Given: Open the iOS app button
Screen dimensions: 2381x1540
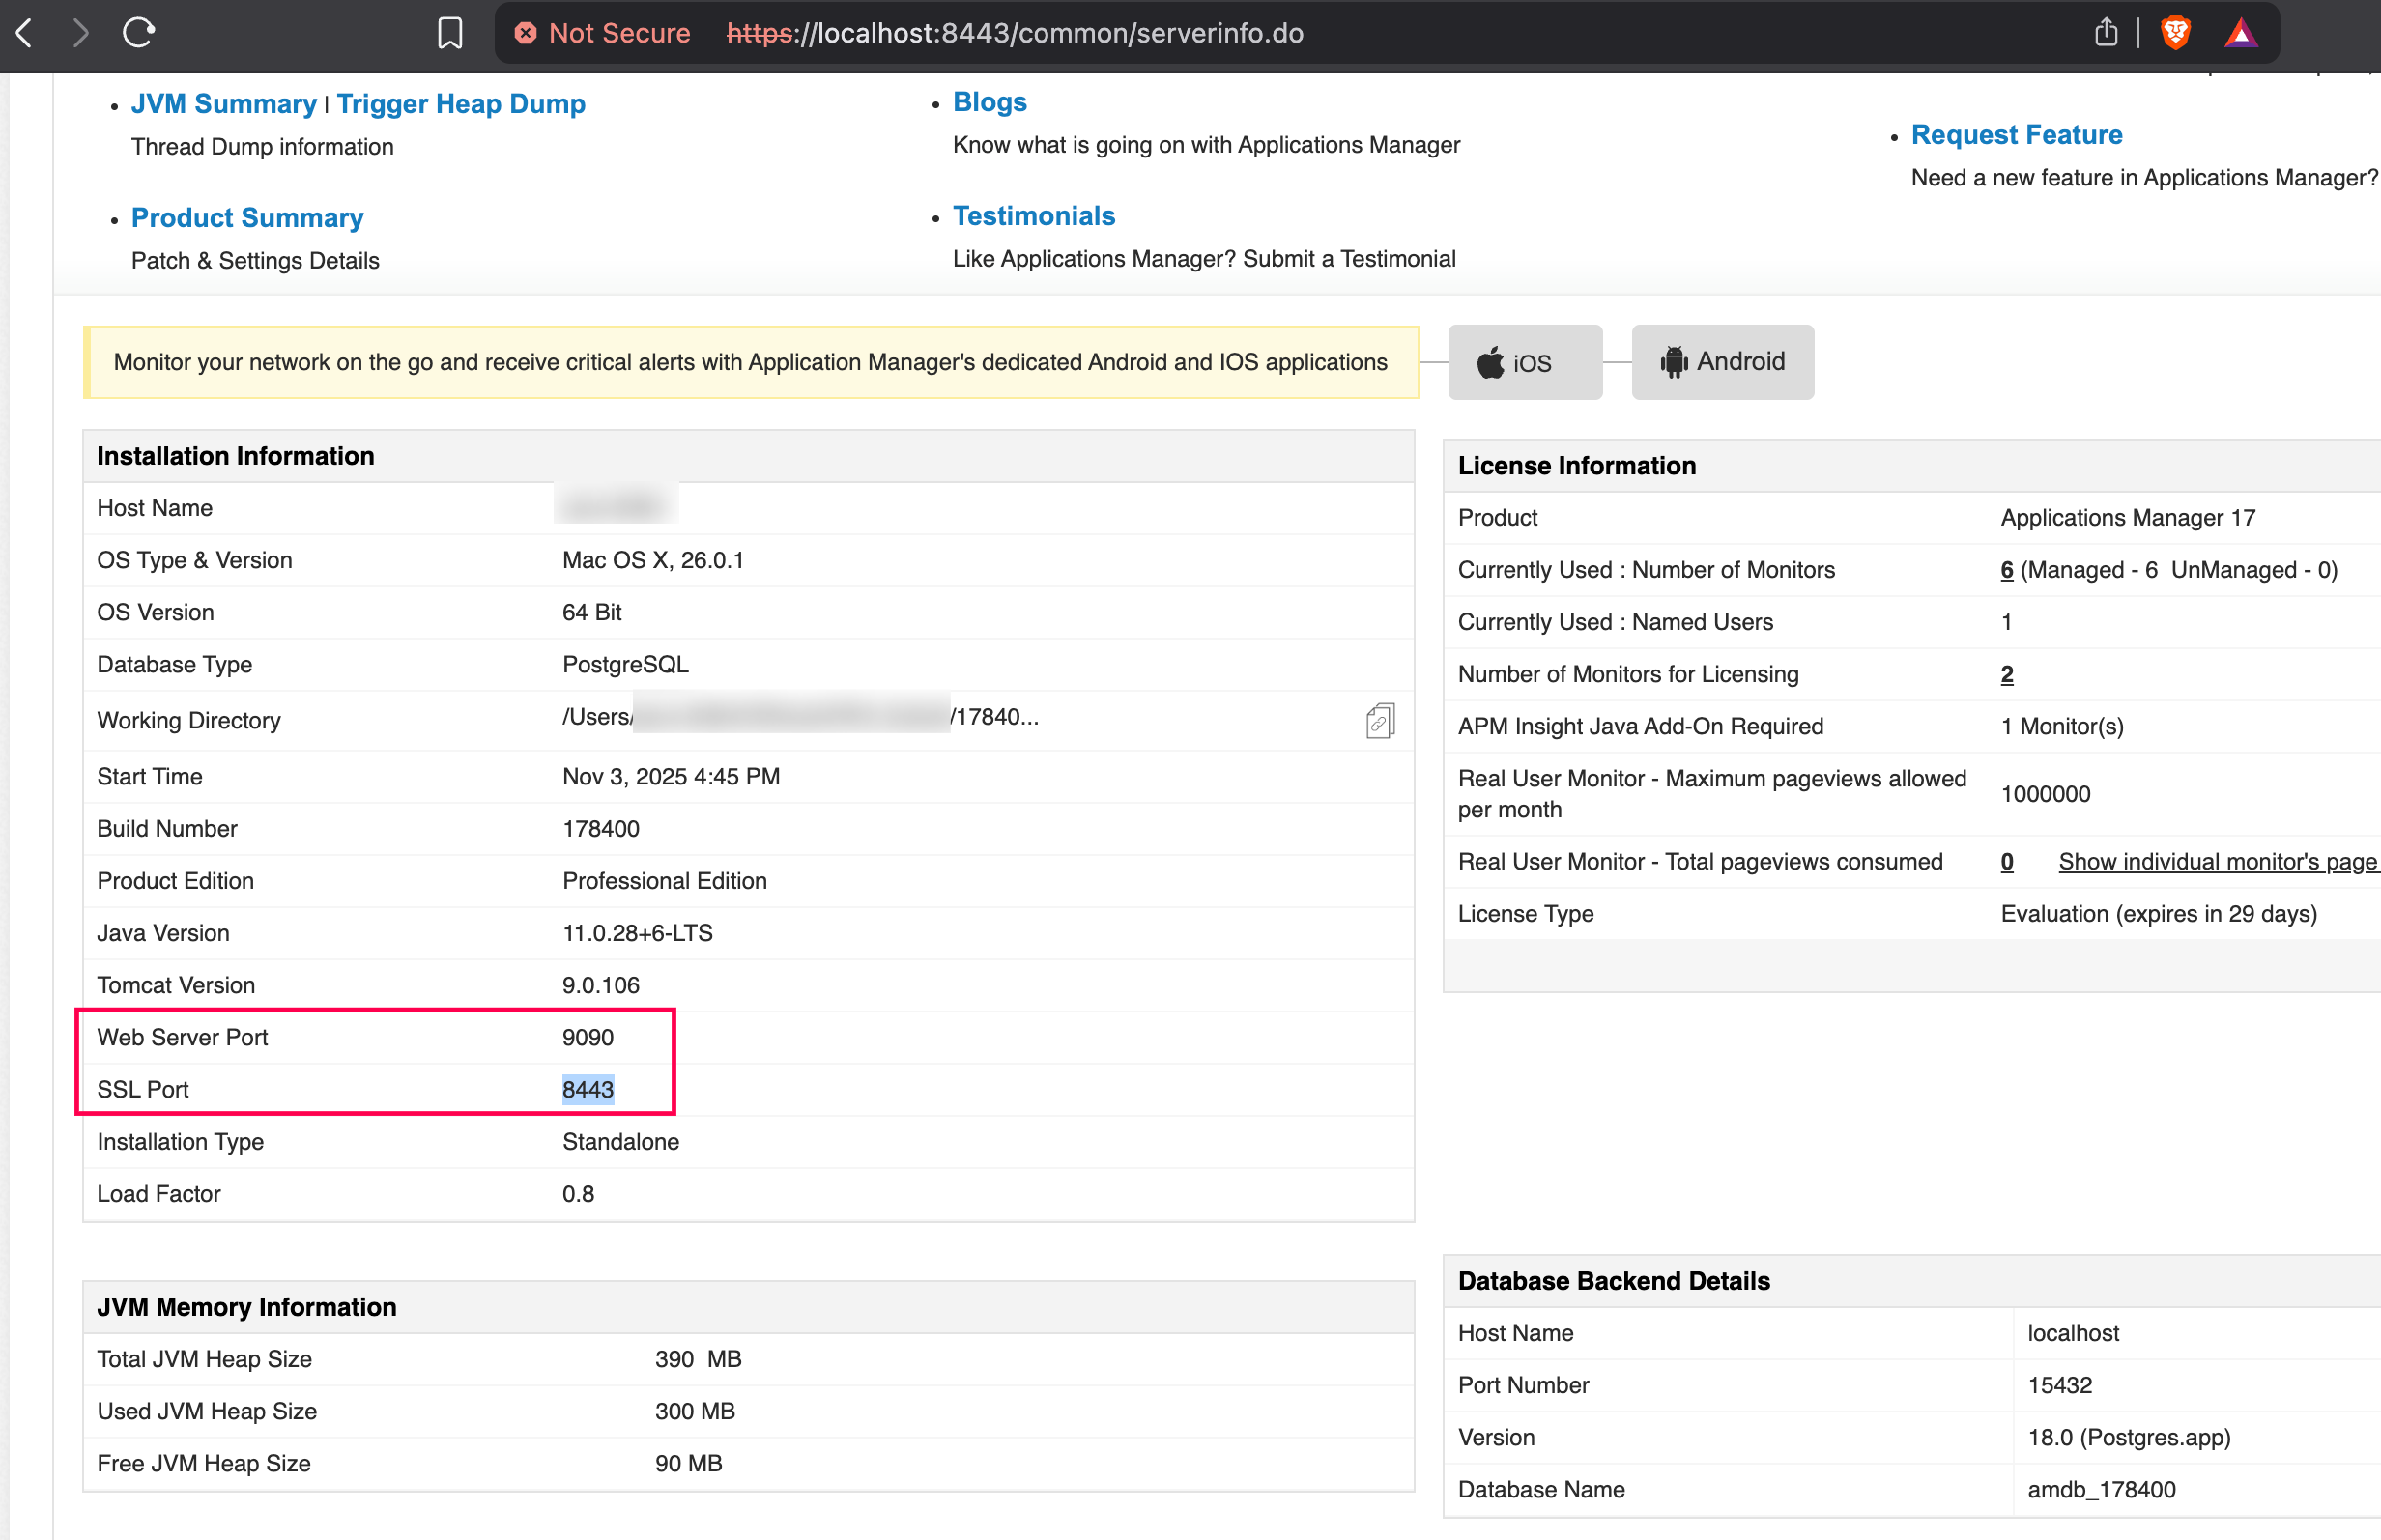Looking at the screenshot, I should (1524, 362).
